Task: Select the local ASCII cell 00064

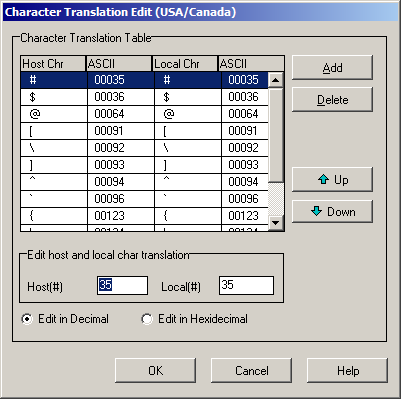Action: pos(245,114)
